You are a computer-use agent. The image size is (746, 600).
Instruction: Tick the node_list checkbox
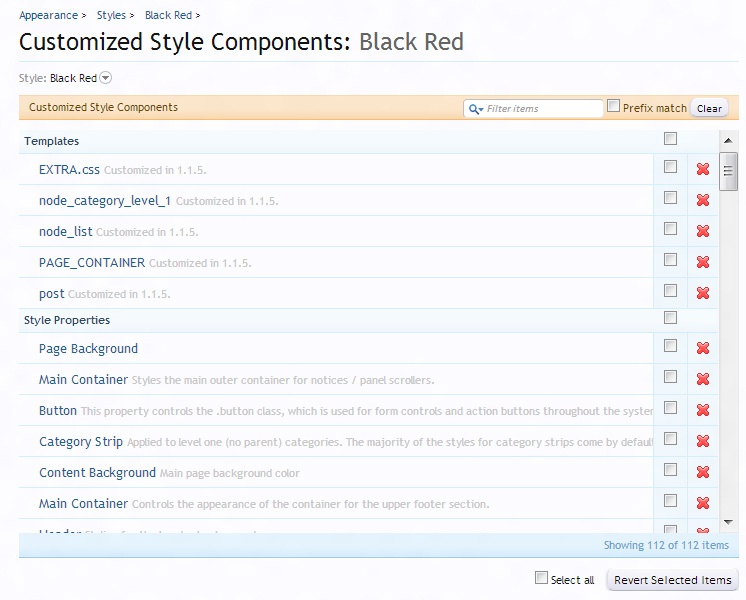tap(670, 228)
